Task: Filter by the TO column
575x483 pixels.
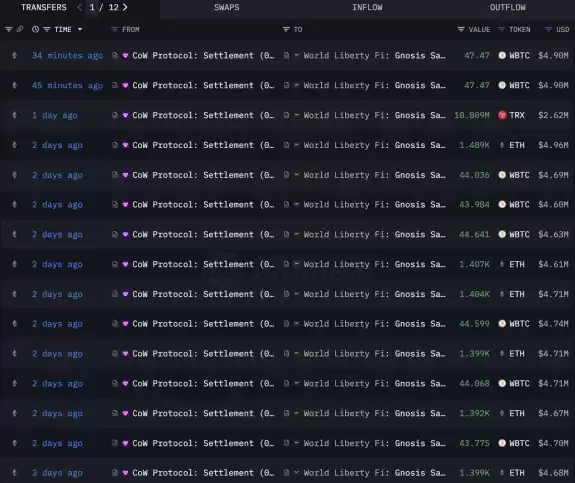Action: [286, 29]
